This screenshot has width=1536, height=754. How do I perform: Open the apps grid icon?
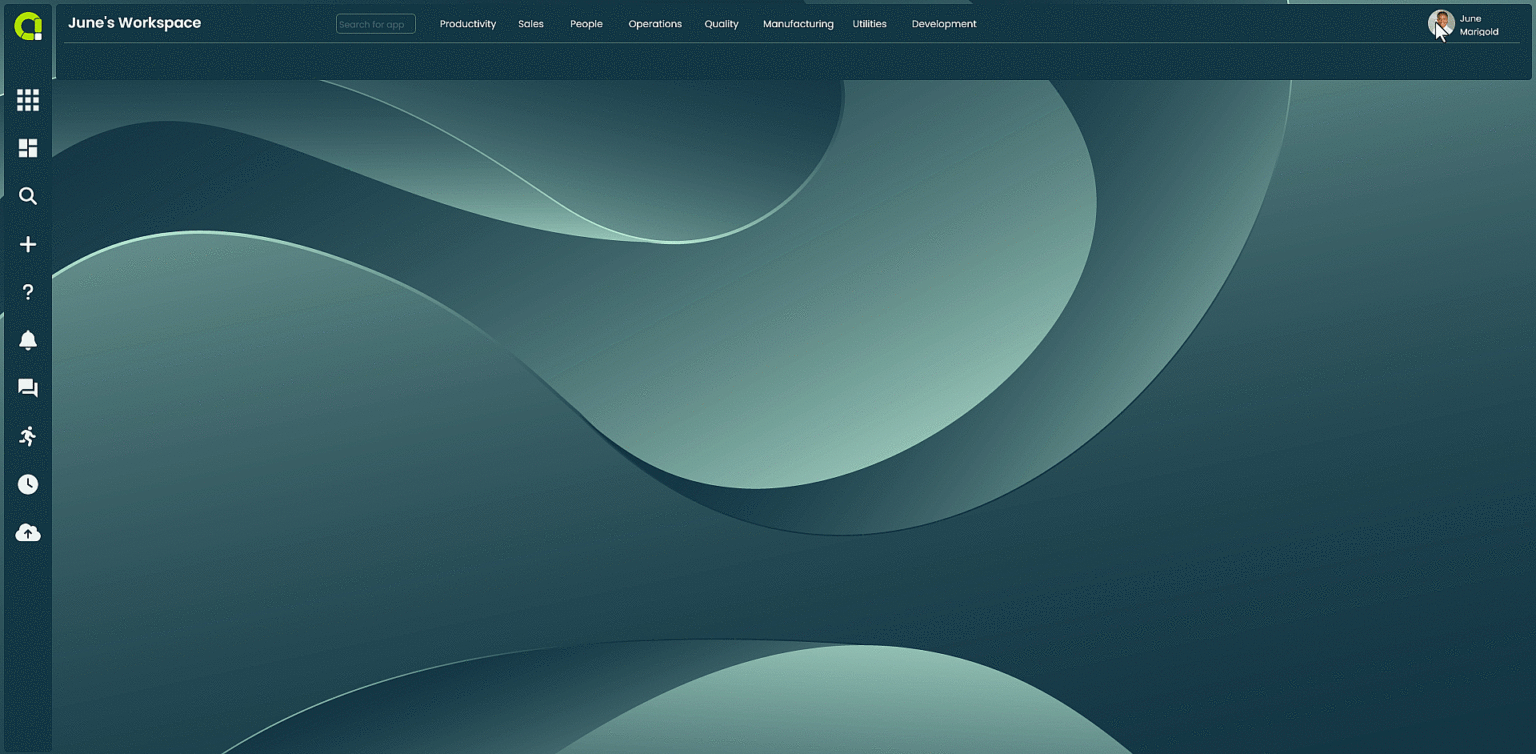tap(28, 100)
